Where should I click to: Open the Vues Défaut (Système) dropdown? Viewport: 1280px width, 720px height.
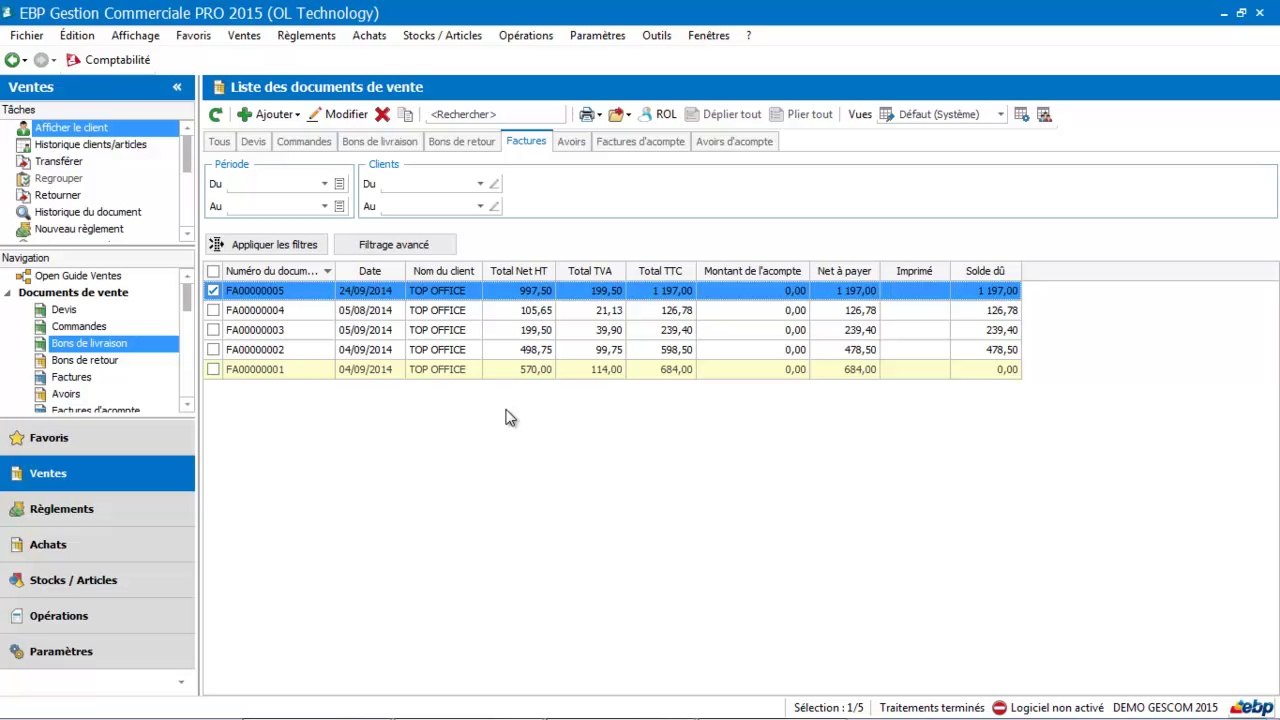point(1000,115)
